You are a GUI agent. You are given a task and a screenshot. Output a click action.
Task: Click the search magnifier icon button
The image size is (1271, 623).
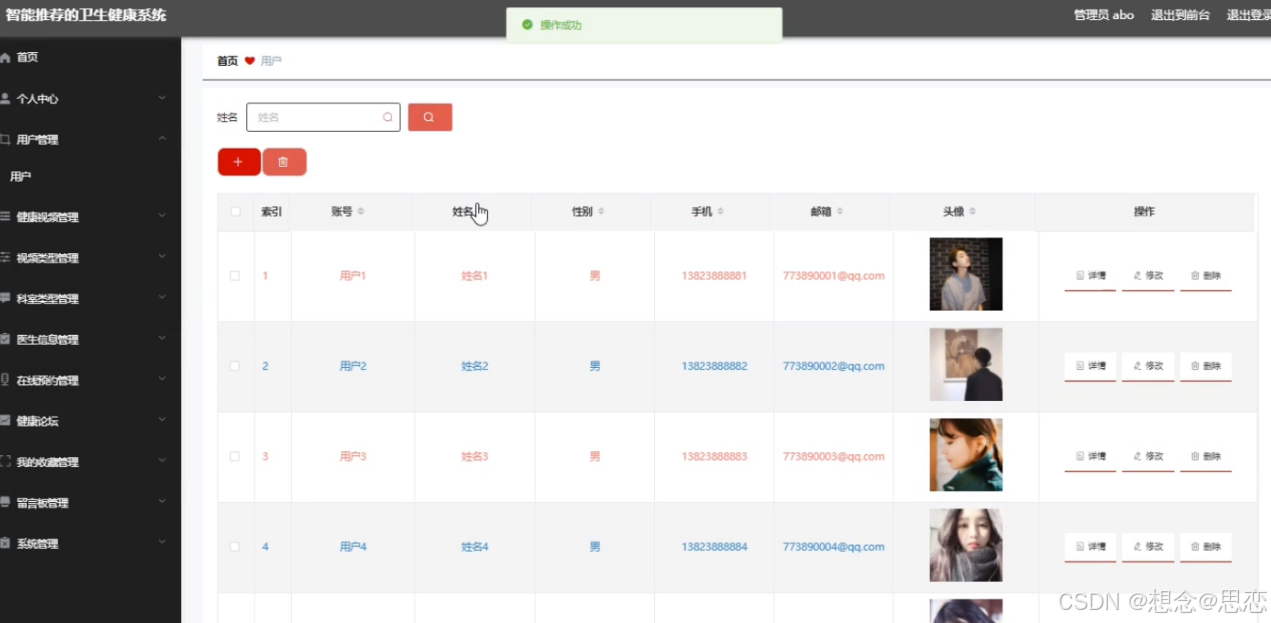(430, 117)
